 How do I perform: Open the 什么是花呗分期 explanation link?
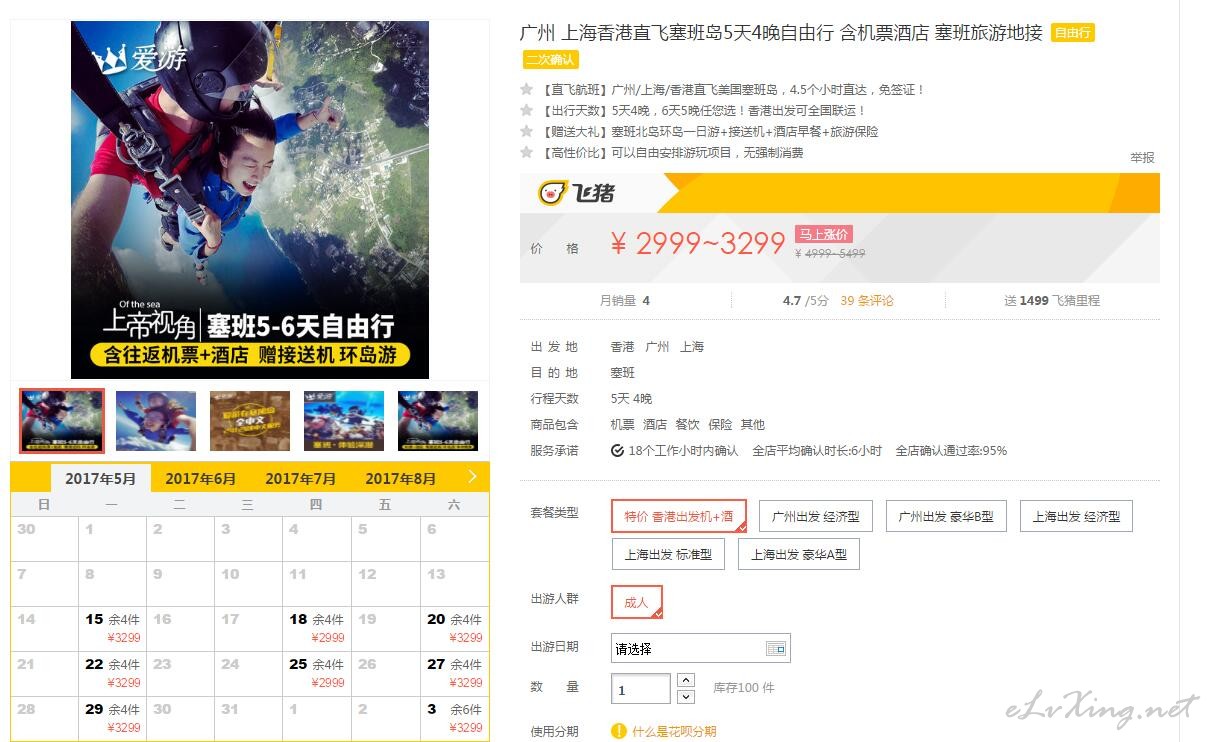pos(674,731)
